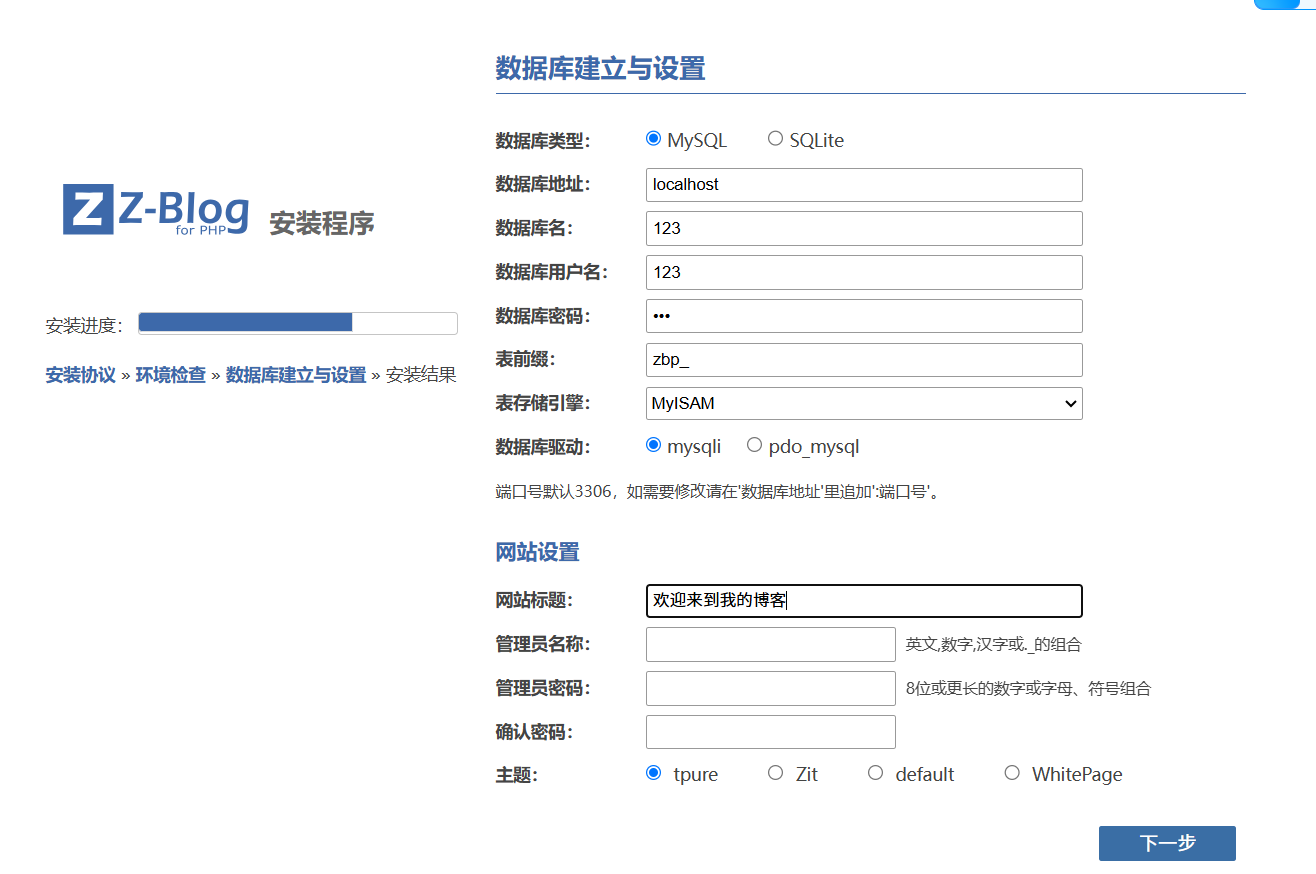Click the 安装结果 step text
Screen dimensions: 1316x874
[x=421, y=375]
